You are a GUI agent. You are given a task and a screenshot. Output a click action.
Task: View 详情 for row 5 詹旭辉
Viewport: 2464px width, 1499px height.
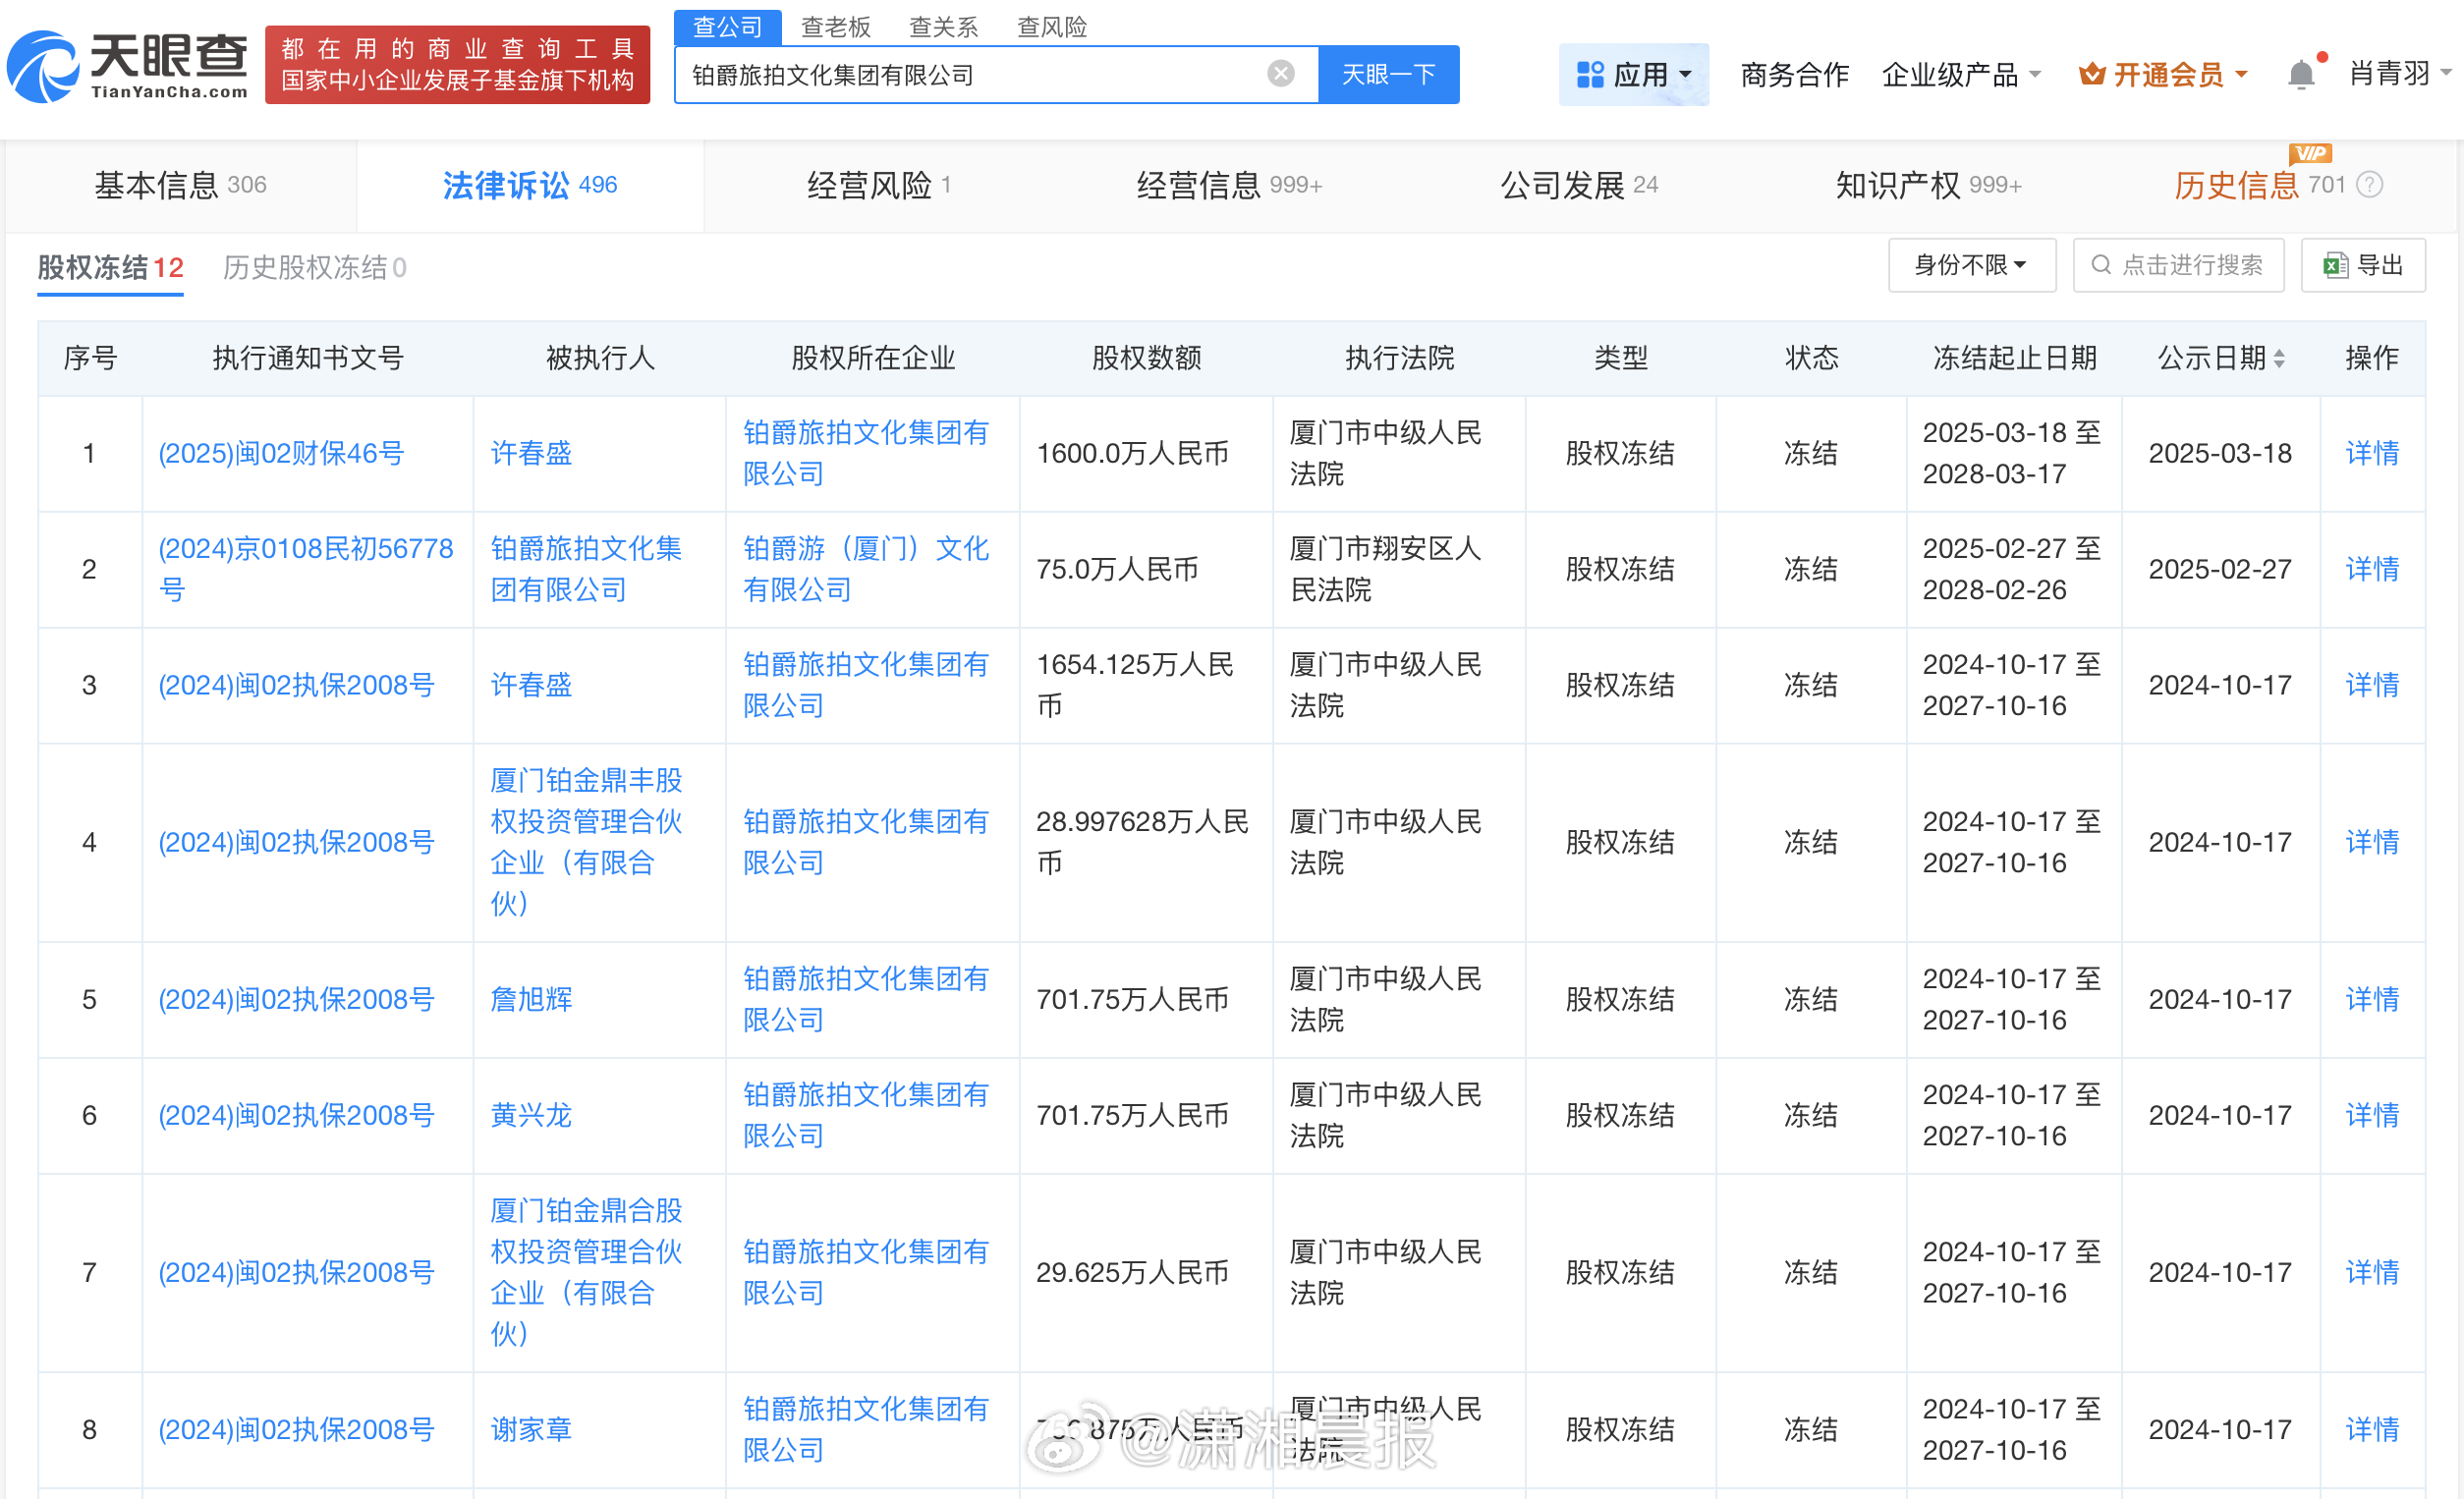pos(2372,999)
